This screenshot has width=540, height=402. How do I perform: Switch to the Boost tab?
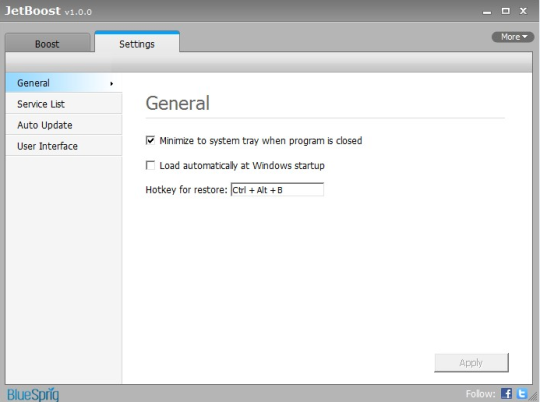coord(48,43)
